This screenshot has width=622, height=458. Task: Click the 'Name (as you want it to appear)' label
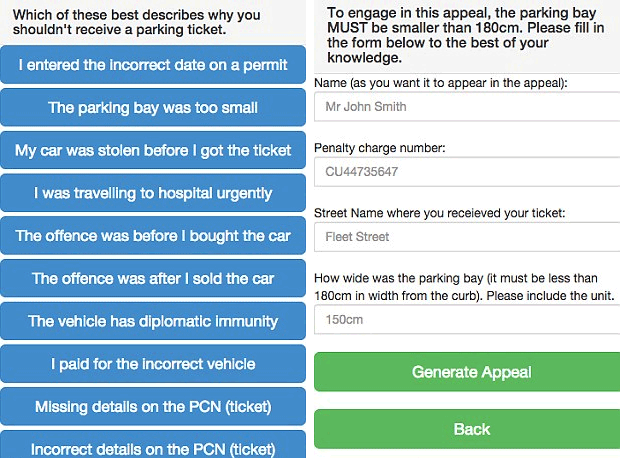(441, 83)
